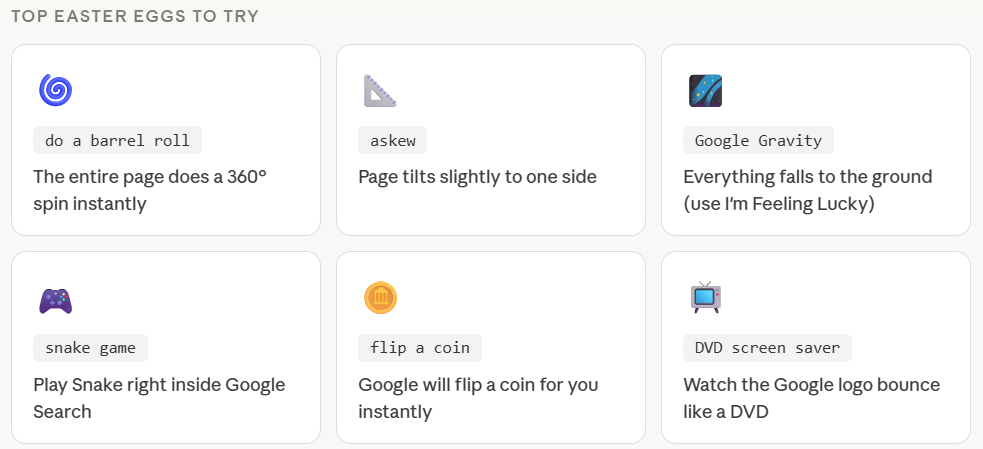This screenshot has height=449, width=983.
Task: Click the purple game controller icon
Action: (x=55, y=300)
